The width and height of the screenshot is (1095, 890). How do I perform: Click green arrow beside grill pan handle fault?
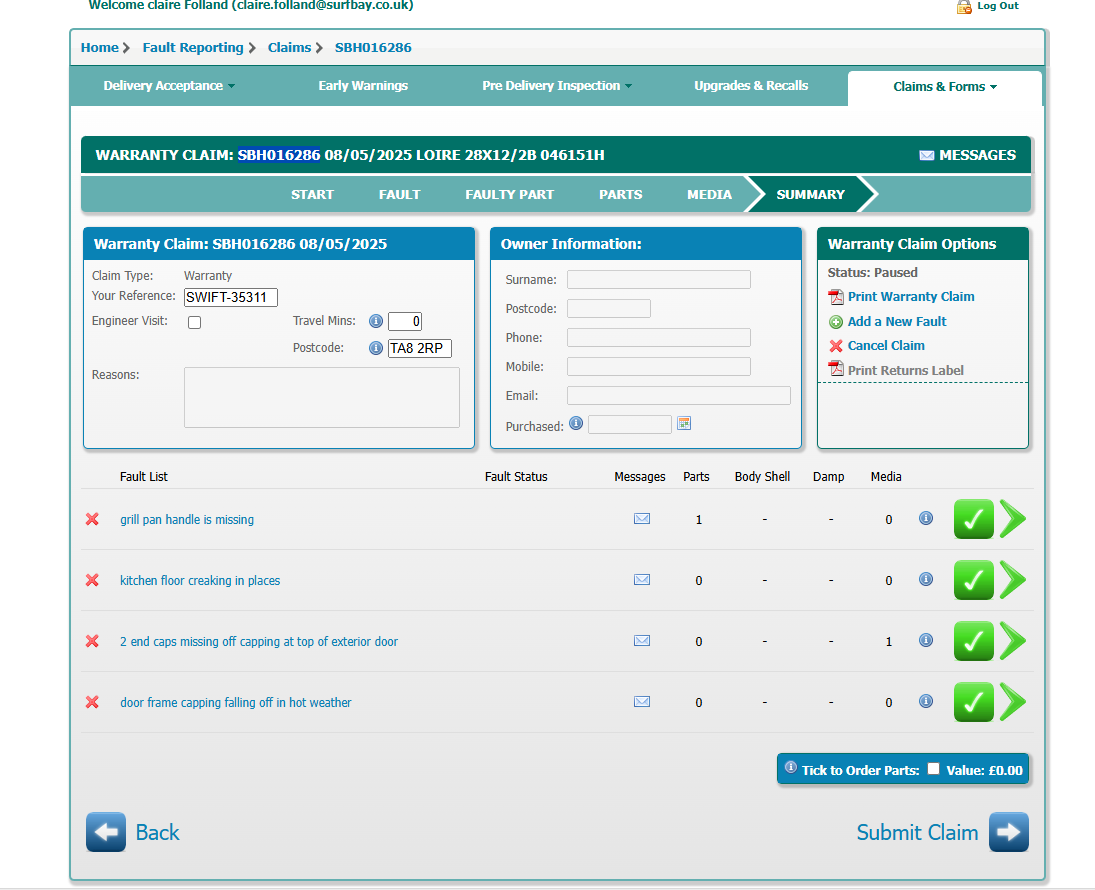point(1013,519)
